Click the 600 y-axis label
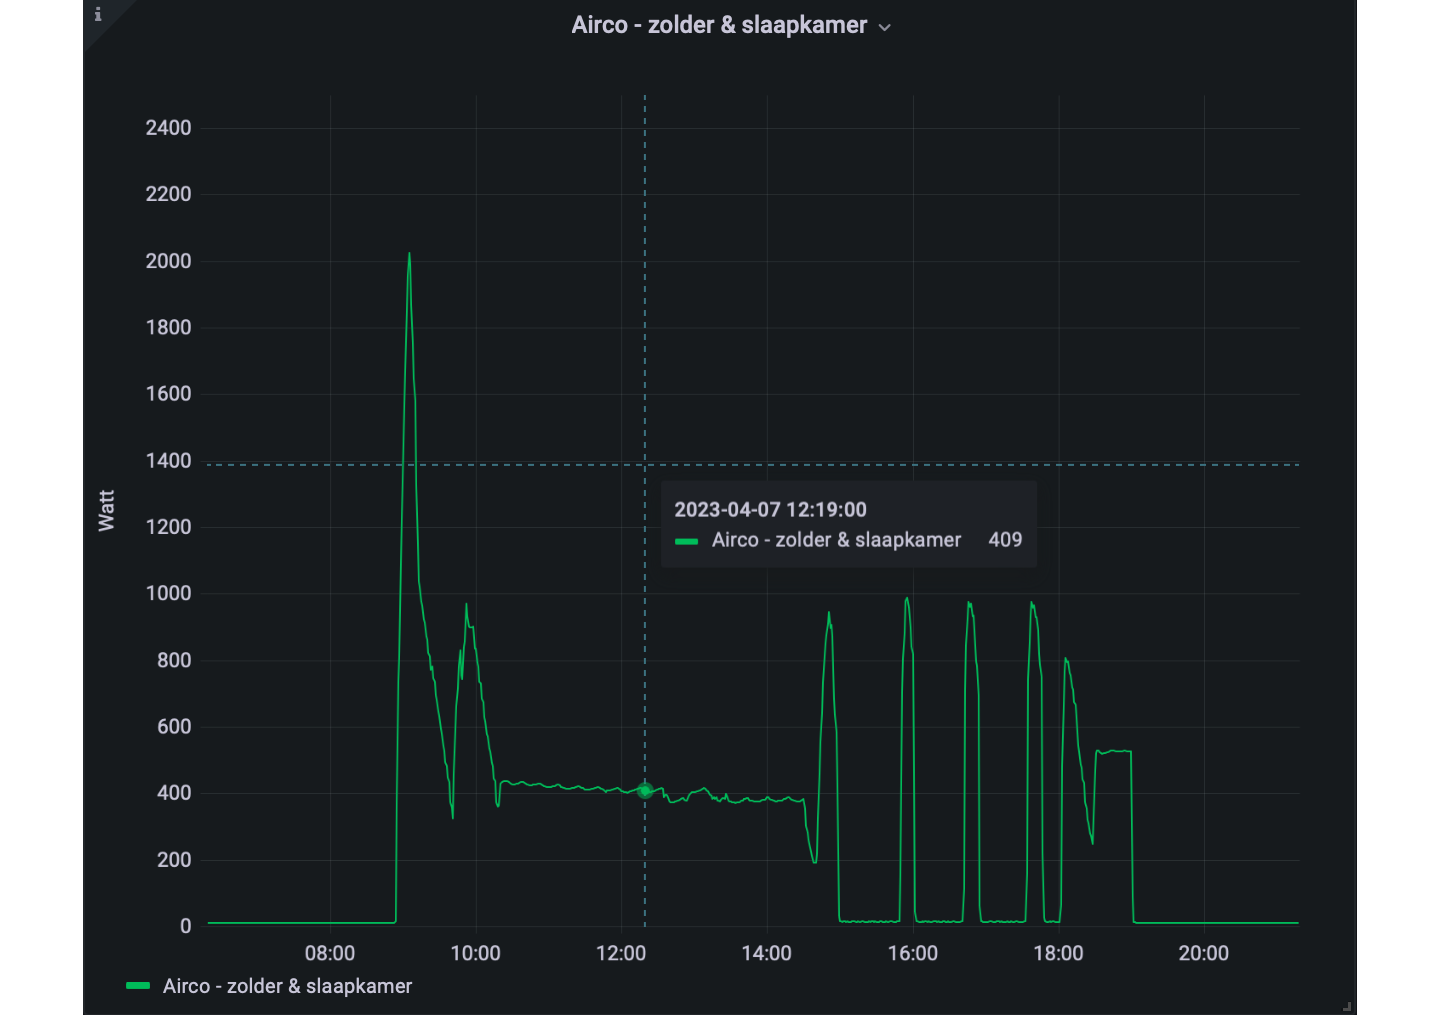 click(x=174, y=727)
